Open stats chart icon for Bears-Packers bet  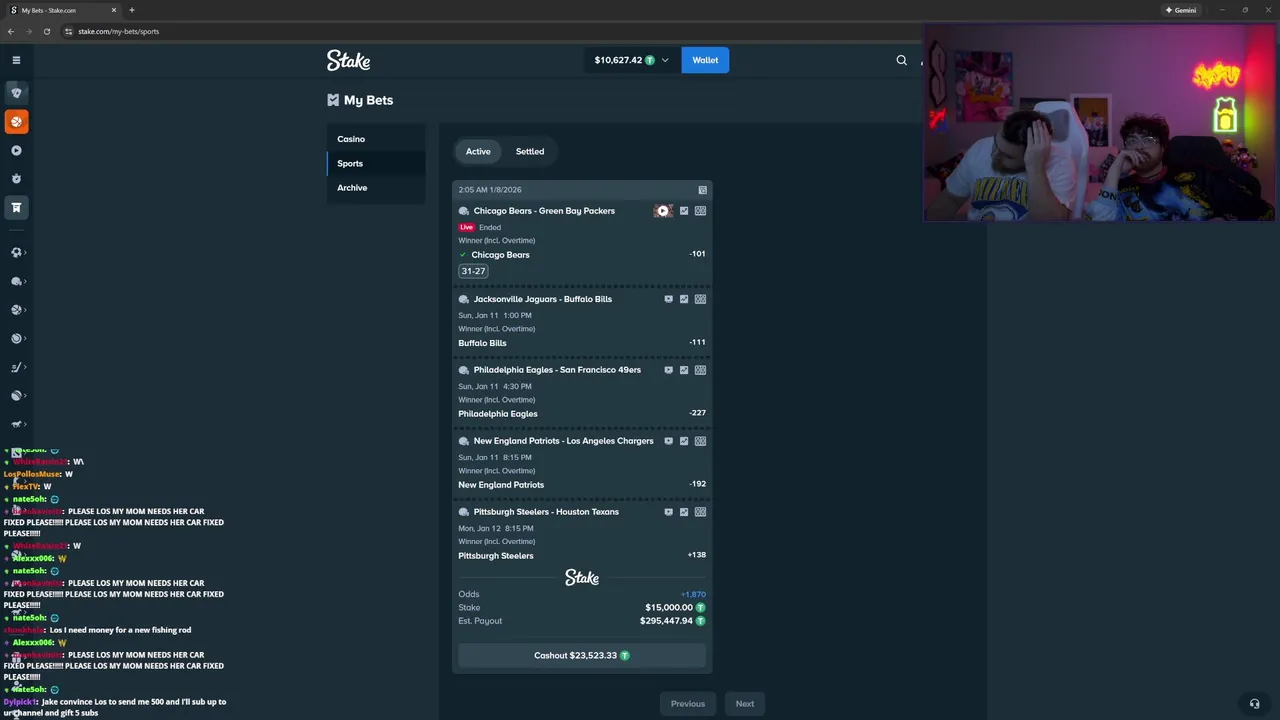[683, 210]
